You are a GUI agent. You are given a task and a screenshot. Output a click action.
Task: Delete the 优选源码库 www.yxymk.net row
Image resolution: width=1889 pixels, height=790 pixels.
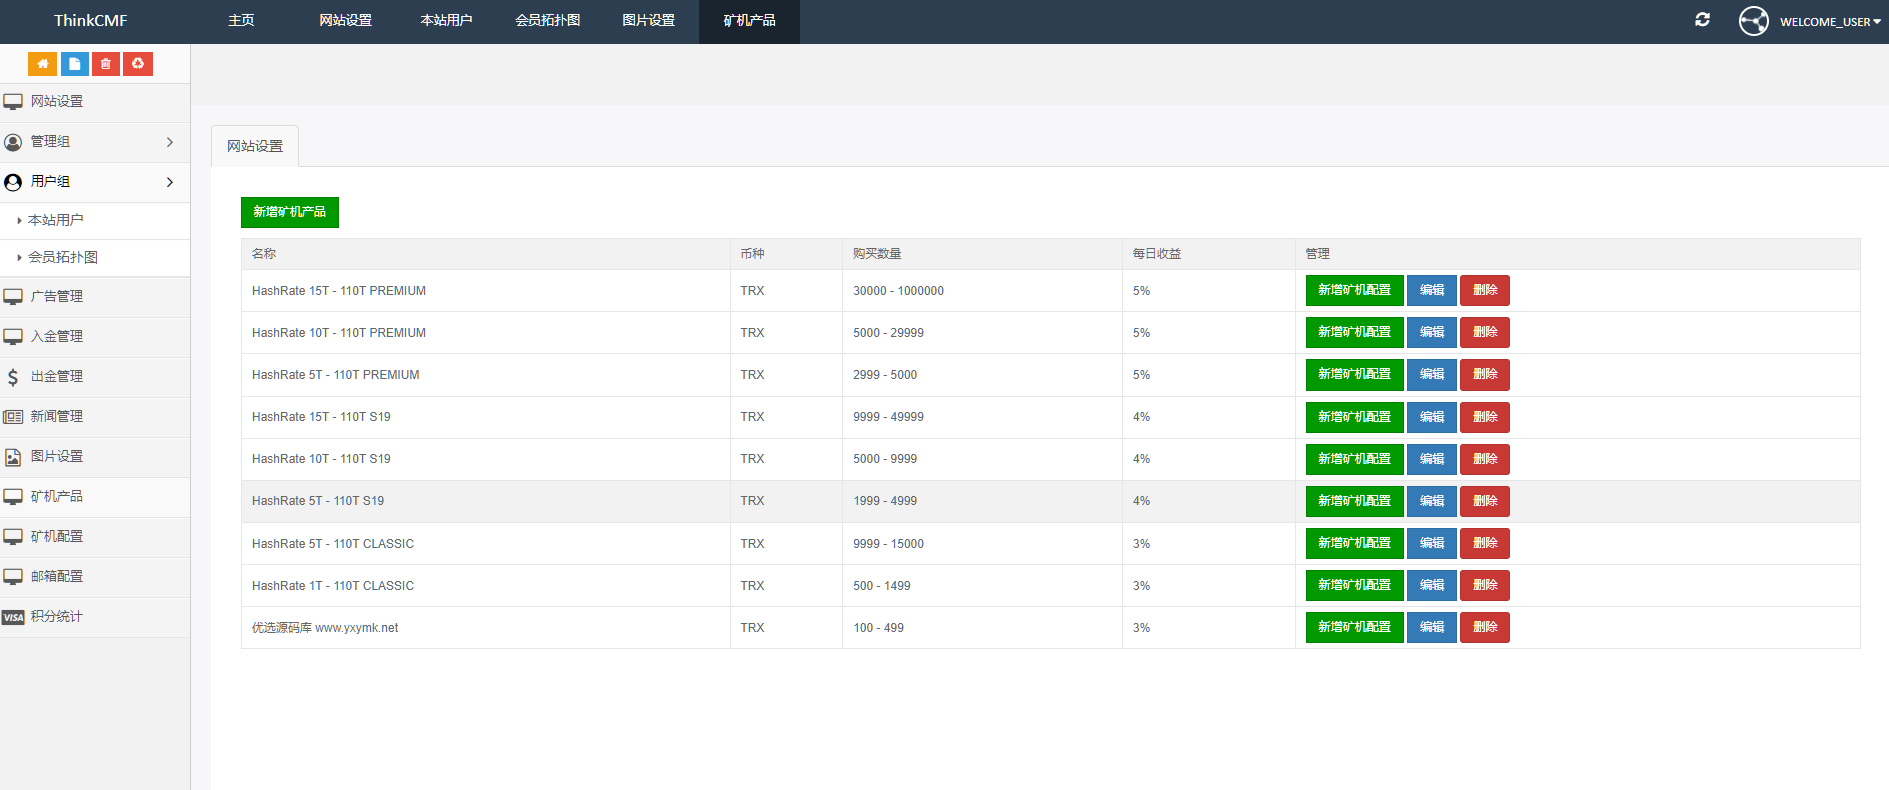pos(1485,627)
